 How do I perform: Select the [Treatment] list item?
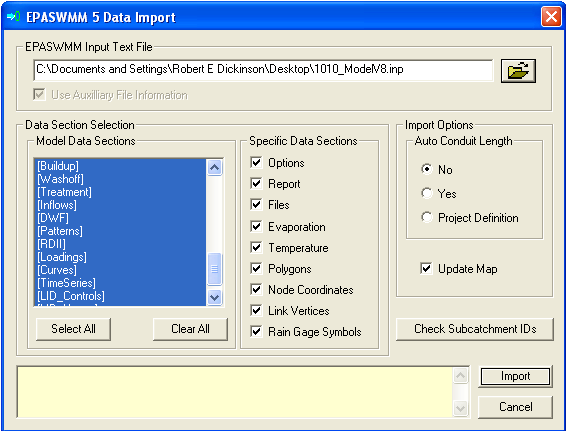pyautogui.click(x=121, y=192)
